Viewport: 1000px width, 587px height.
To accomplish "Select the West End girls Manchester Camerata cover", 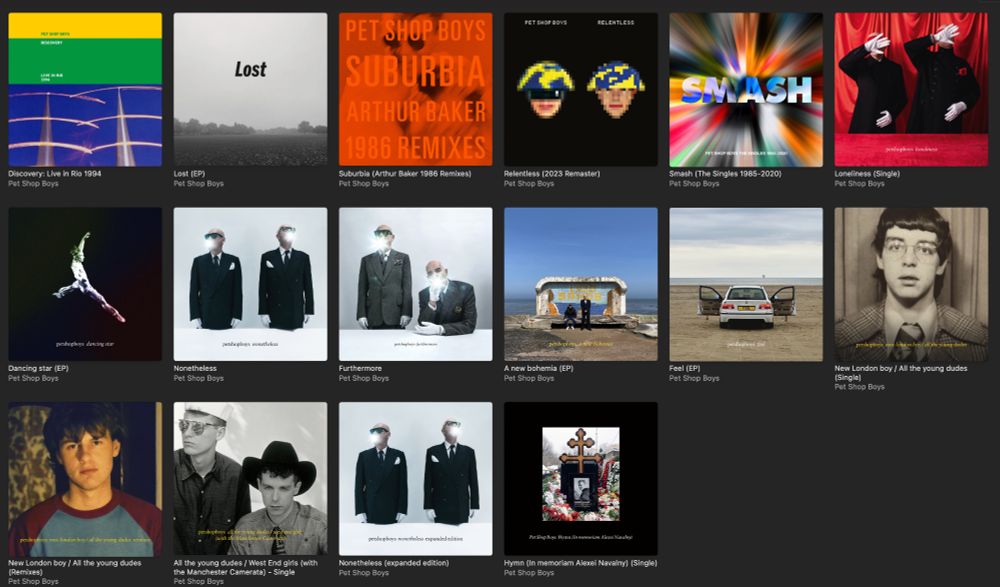I will pyautogui.click(x=250, y=479).
